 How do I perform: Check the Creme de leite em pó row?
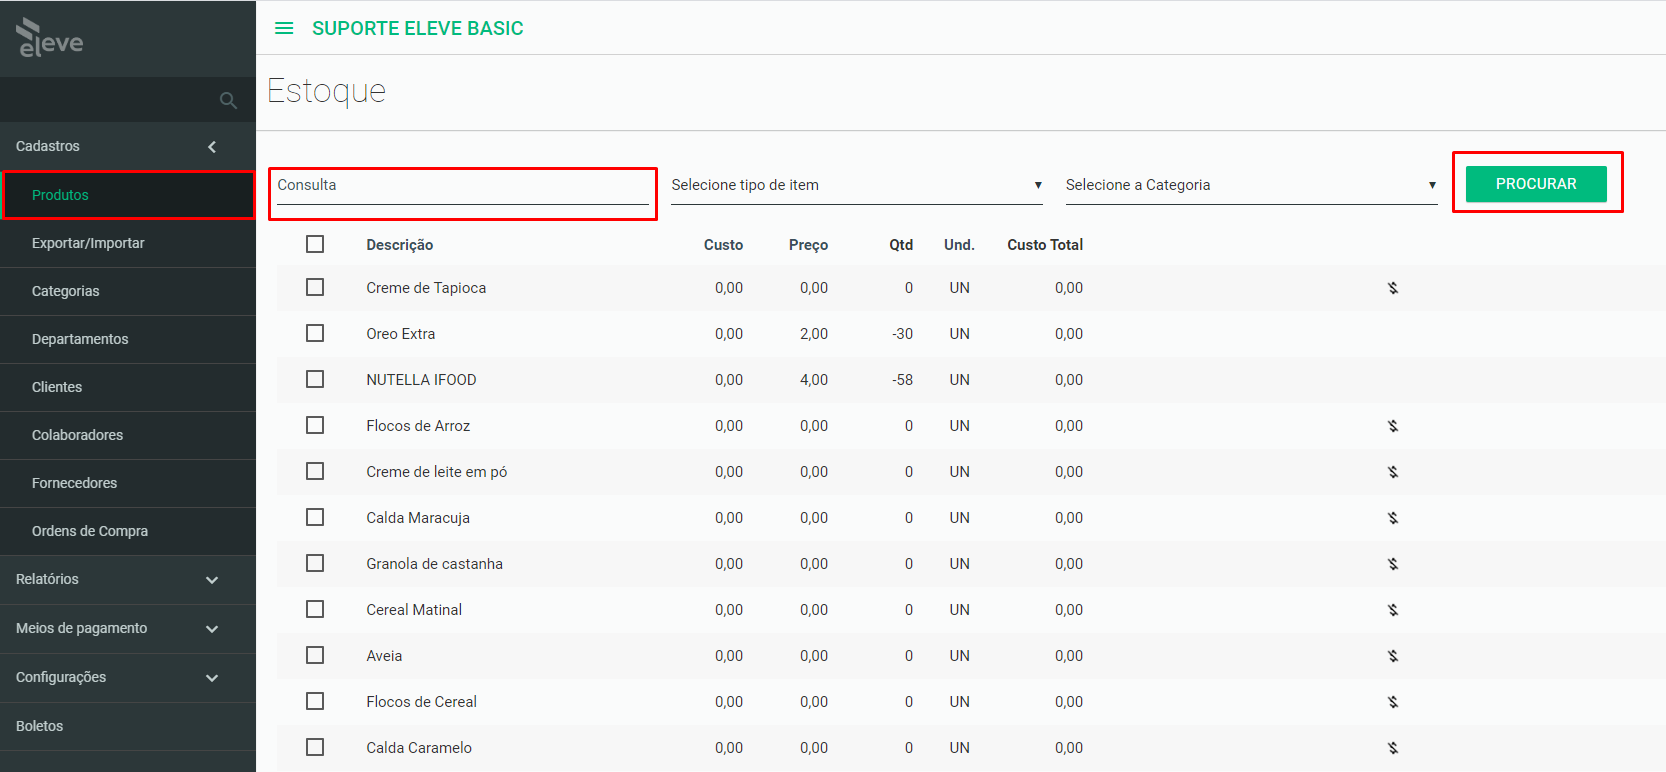click(x=315, y=471)
